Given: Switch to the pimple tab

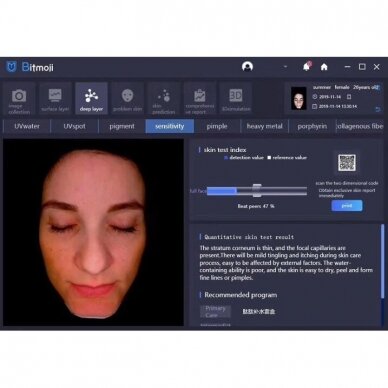Looking at the screenshot, I should coord(217,126).
